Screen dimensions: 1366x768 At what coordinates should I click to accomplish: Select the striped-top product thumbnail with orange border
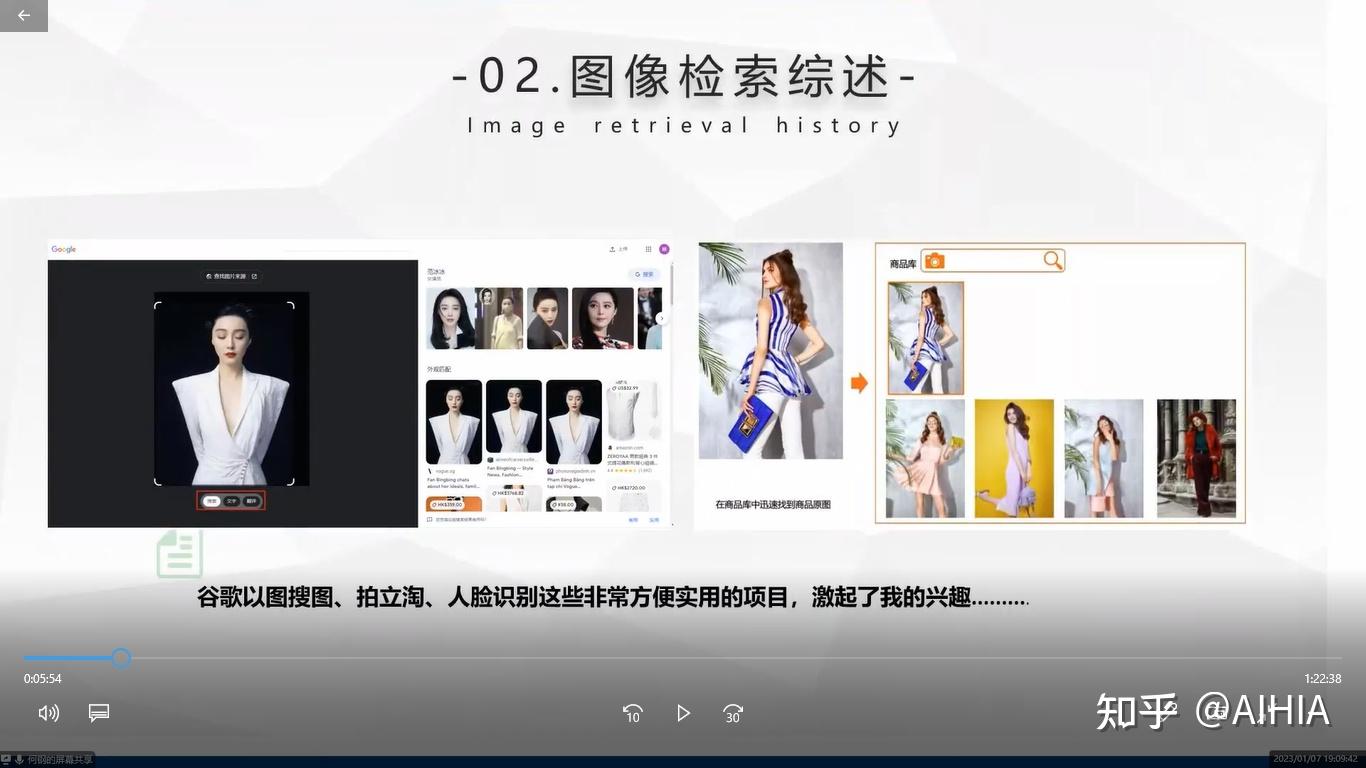tap(926, 338)
